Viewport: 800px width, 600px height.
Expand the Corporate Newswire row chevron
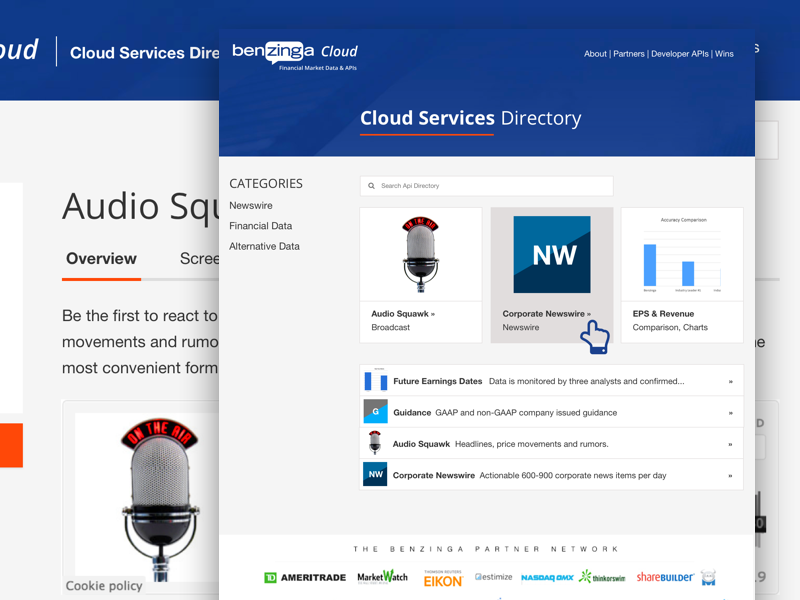point(731,475)
